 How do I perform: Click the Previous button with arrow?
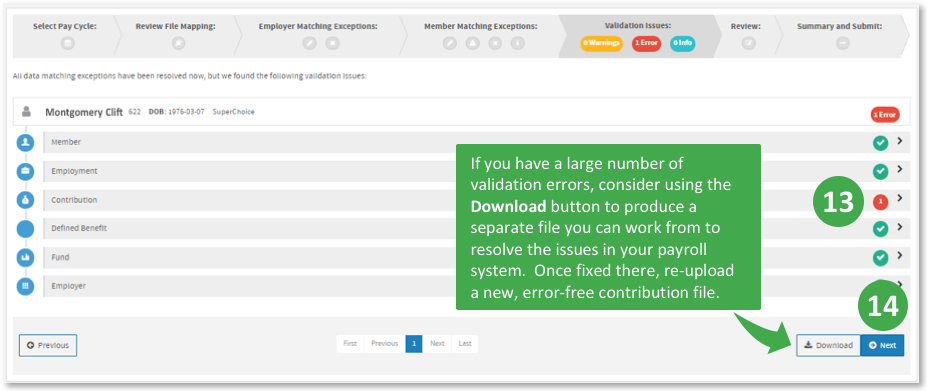(x=48, y=345)
